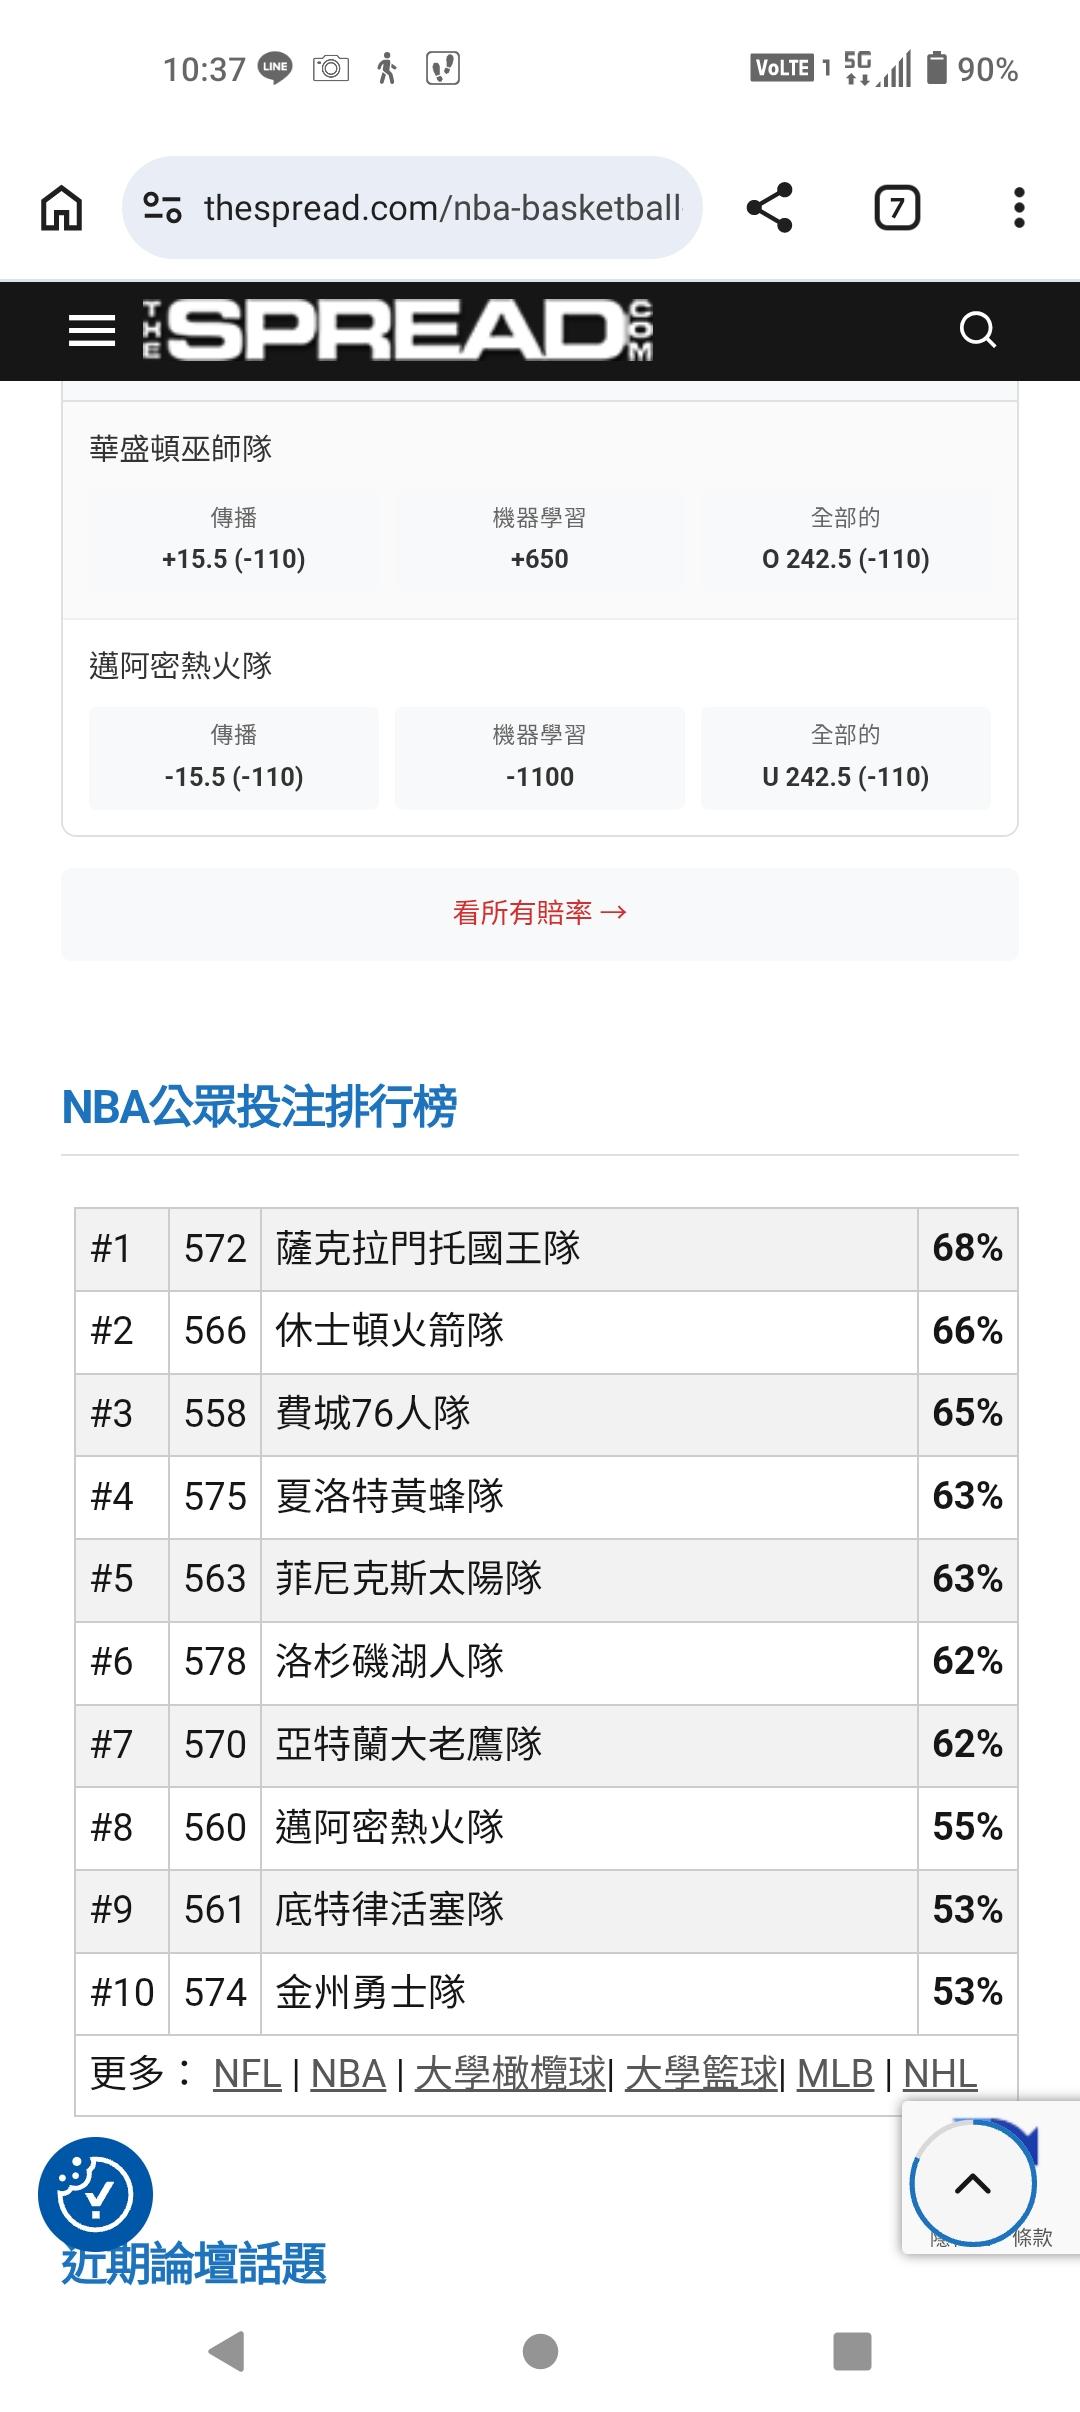
Task: Tap the site settings icon in address bar
Action: coord(162,208)
